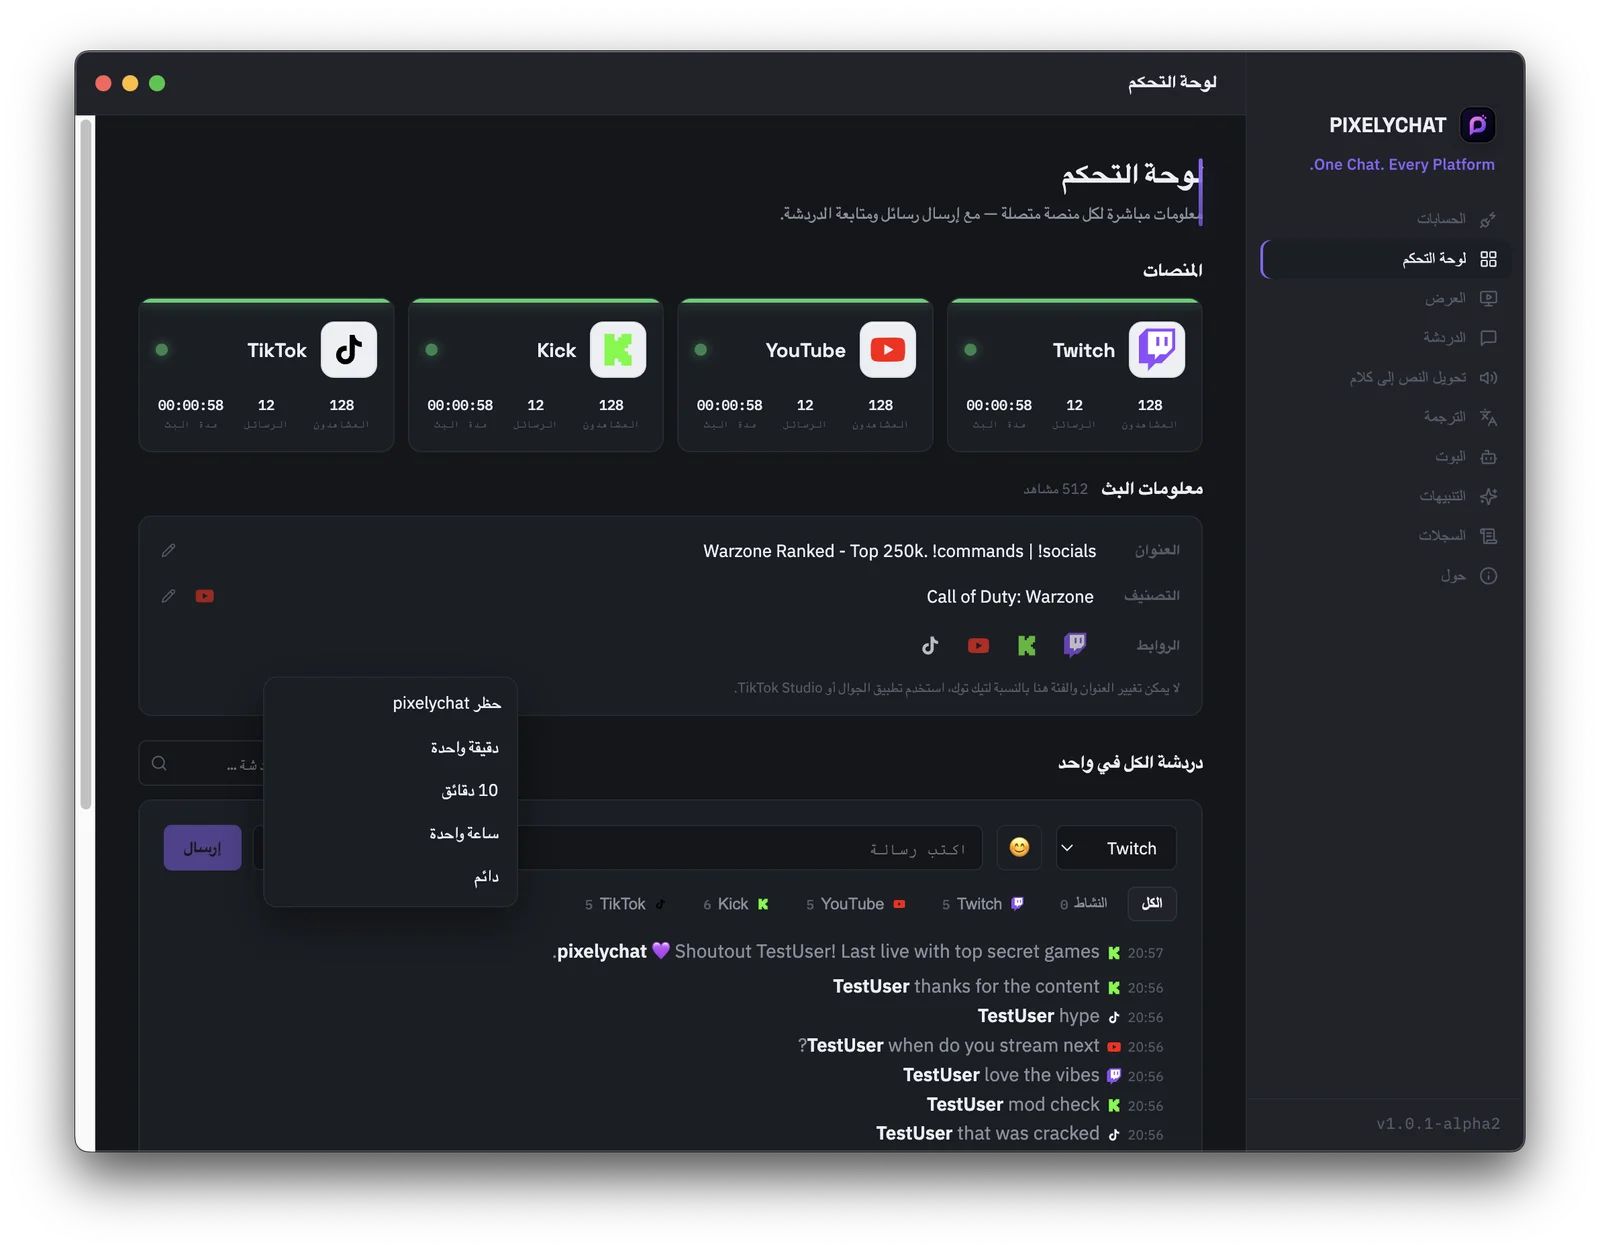Viewport: 1600px width, 1251px height.
Task: Click the v1.0.1-alpha2 version label
Action: [x=1437, y=1124]
